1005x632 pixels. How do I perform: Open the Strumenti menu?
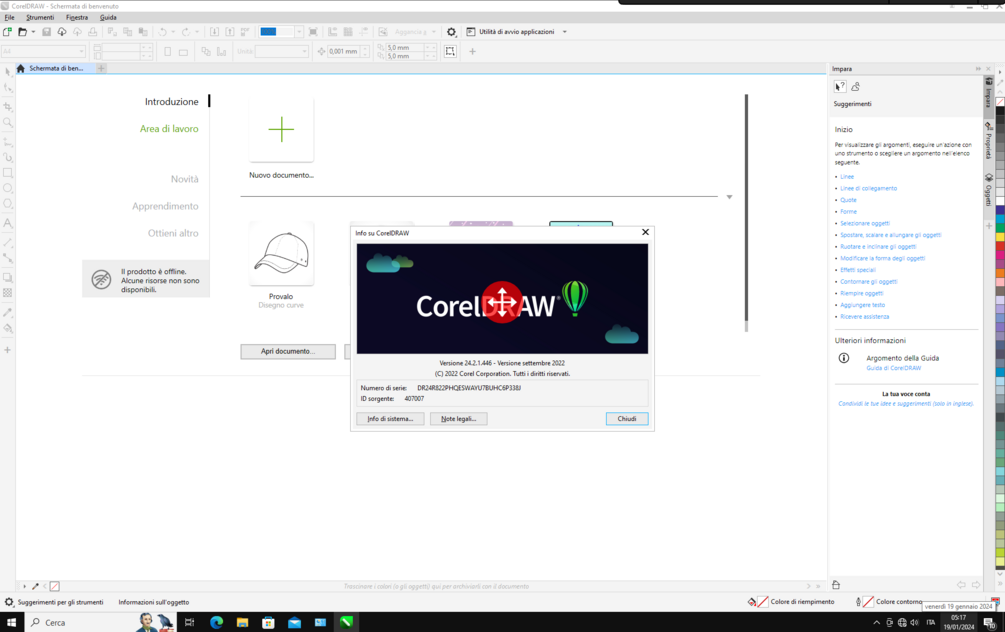(x=40, y=17)
